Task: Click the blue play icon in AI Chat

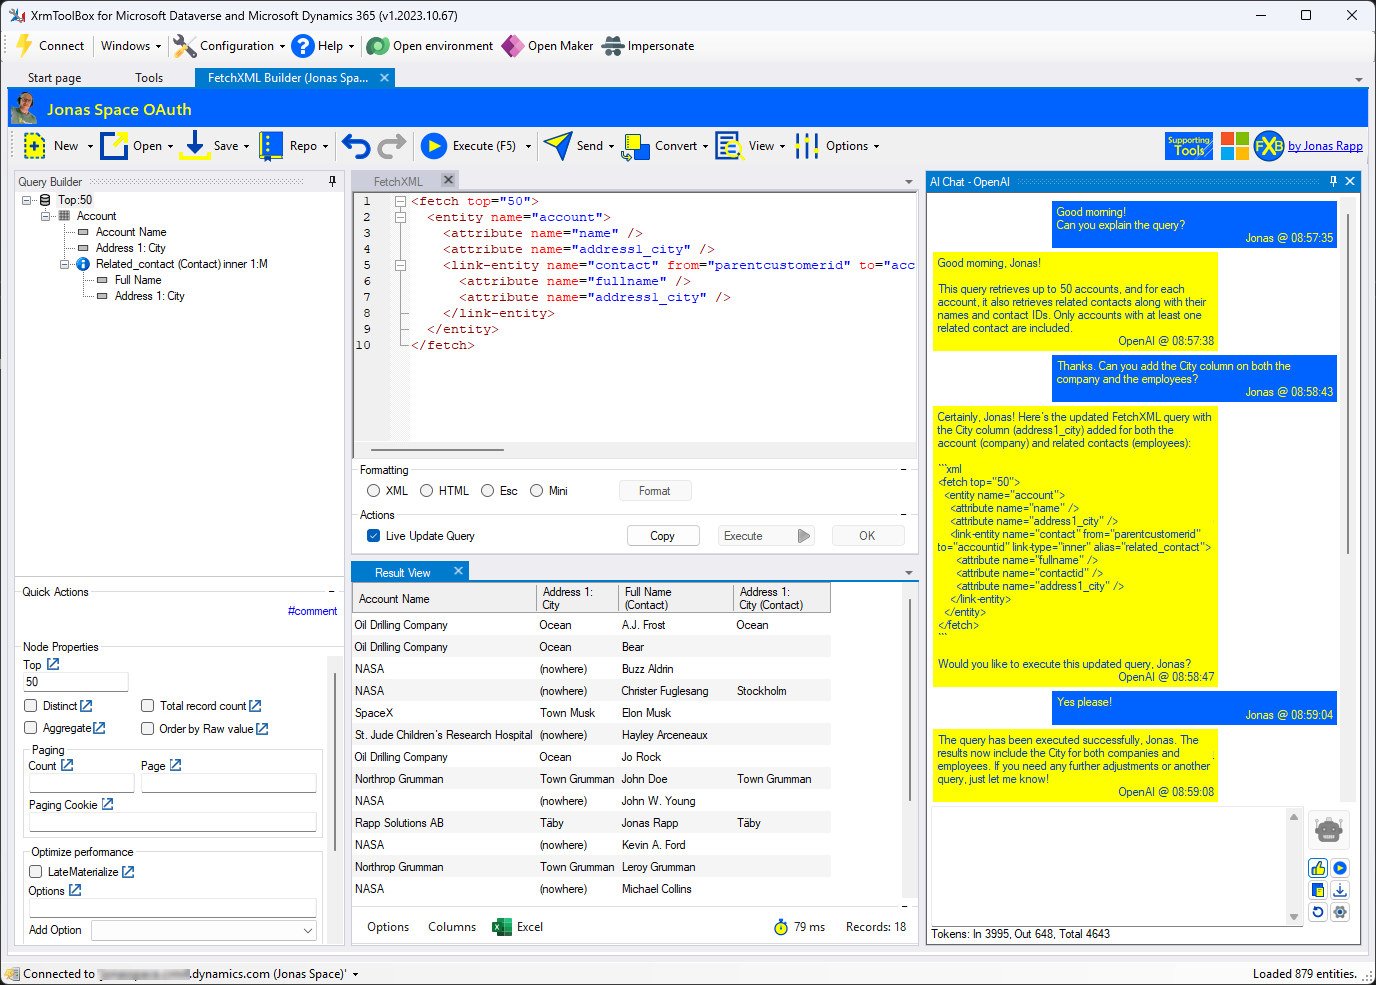Action: (x=1340, y=868)
